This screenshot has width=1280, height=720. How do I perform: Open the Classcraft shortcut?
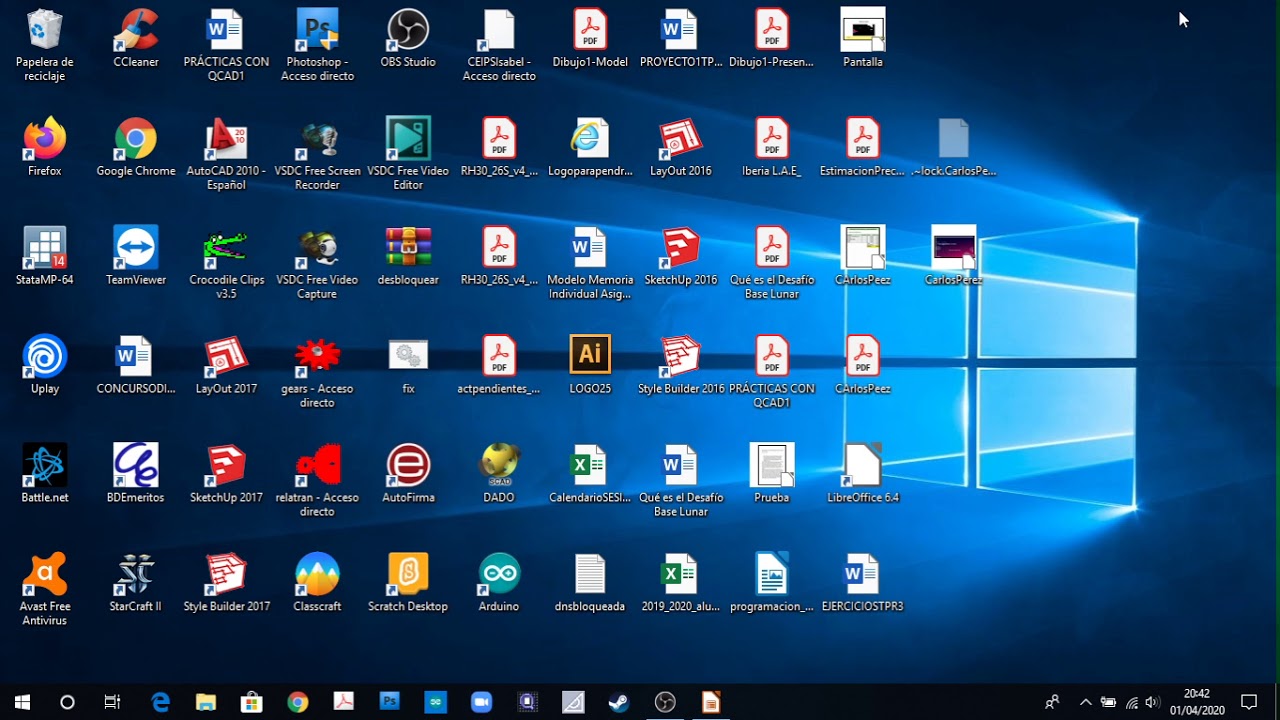click(317, 575)
